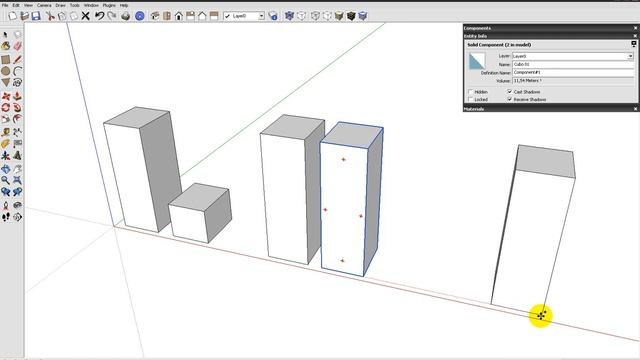Switch to Front view house icon
Screen dimensions: 640x360
pos(179,16)
